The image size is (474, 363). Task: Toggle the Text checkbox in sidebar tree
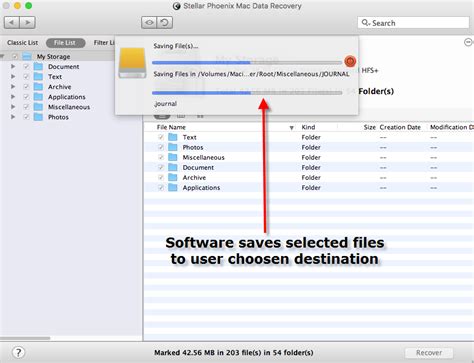click(x=26, y=76)
